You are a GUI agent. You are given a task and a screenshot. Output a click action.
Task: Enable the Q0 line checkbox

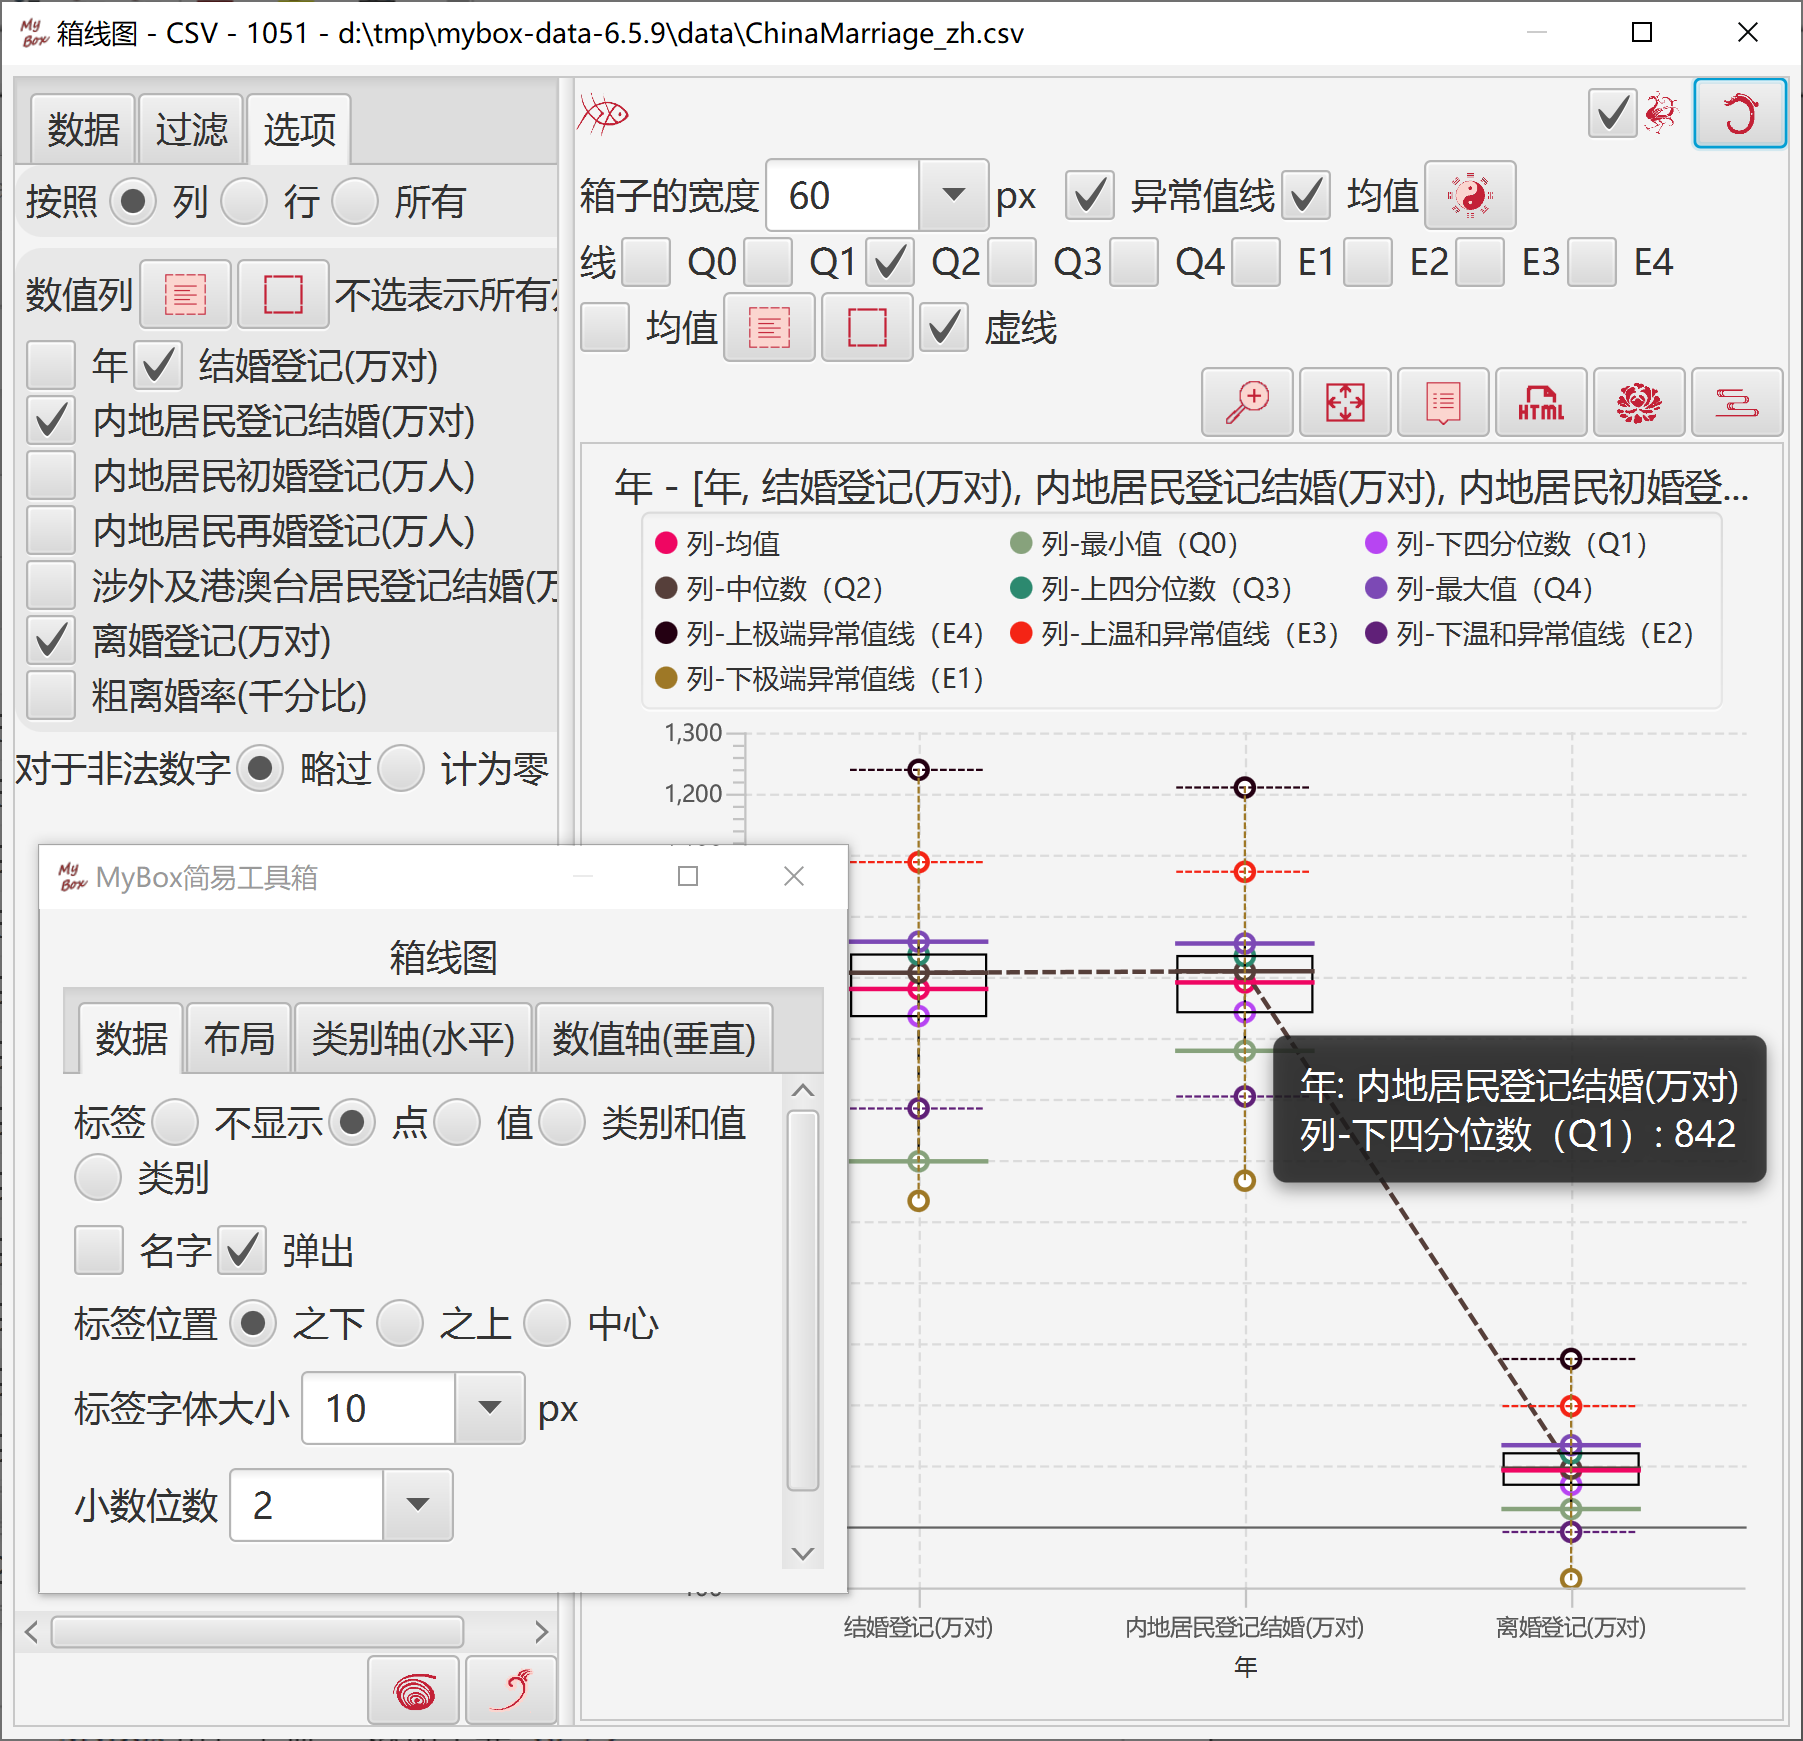click(646, 262)
